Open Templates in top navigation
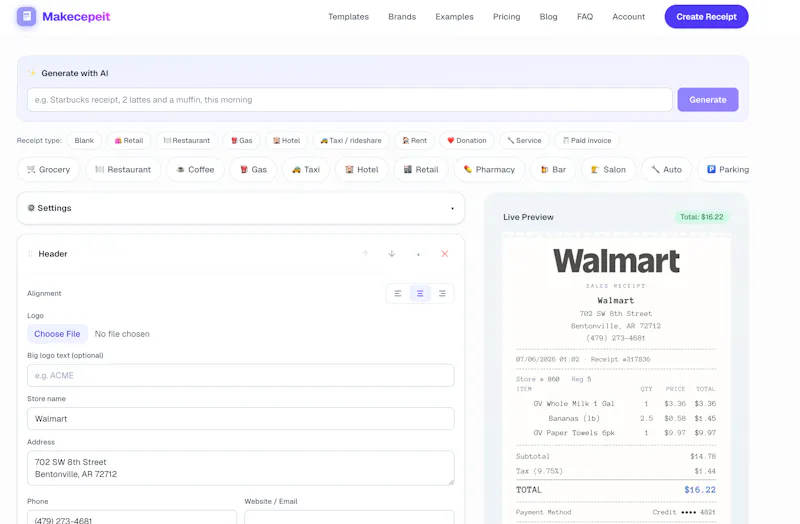The height and width of the screenshot is (524, 800). (348, 17)
